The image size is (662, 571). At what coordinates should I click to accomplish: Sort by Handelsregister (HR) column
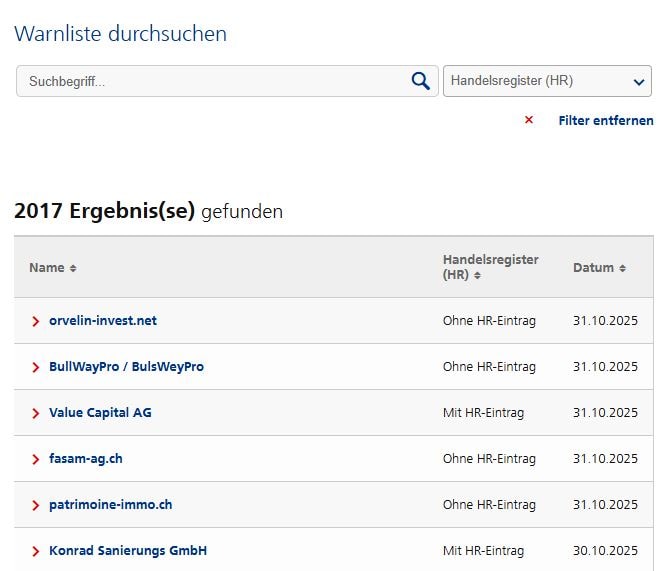click(x=490, y=267)
